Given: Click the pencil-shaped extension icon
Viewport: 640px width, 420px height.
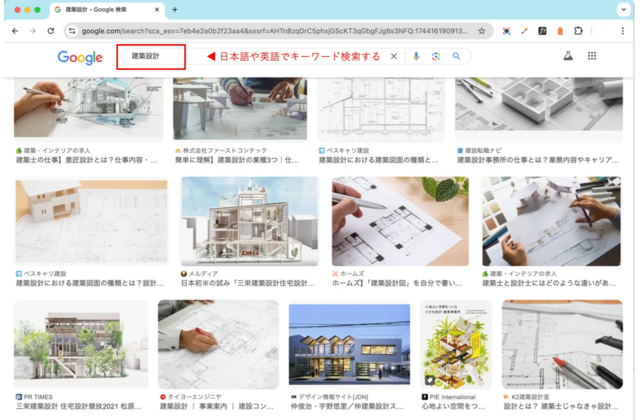Looking at the screenshot, I should (x=524, y=31).
